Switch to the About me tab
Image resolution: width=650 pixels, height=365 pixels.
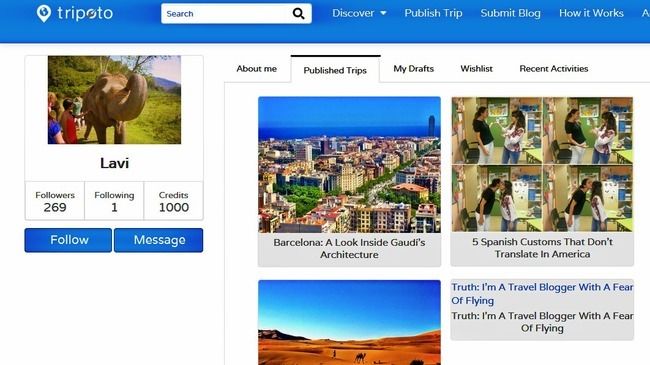(x=257, y=69)
